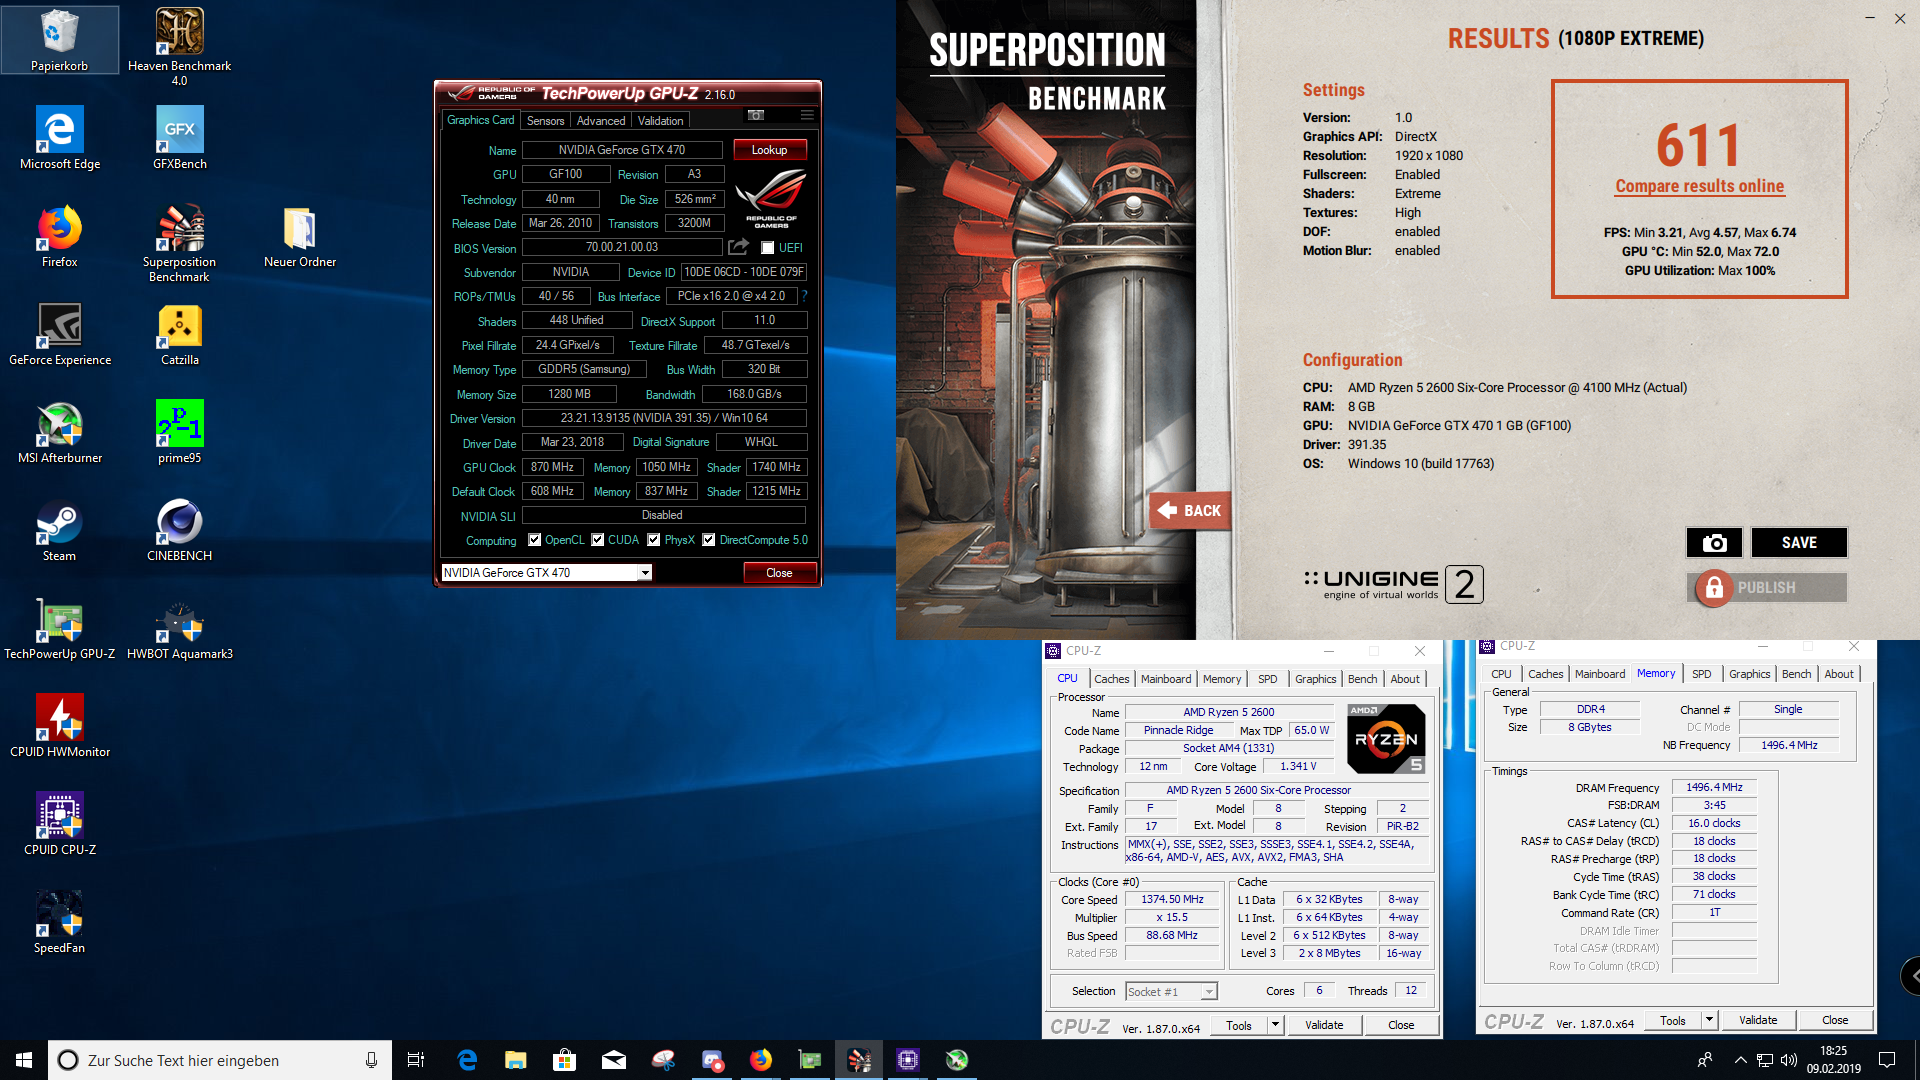Select the Neuer Ordner folder icon
Image resolution: width=1920 pixels, height=1080 pixels.
(x=300, y=236)
